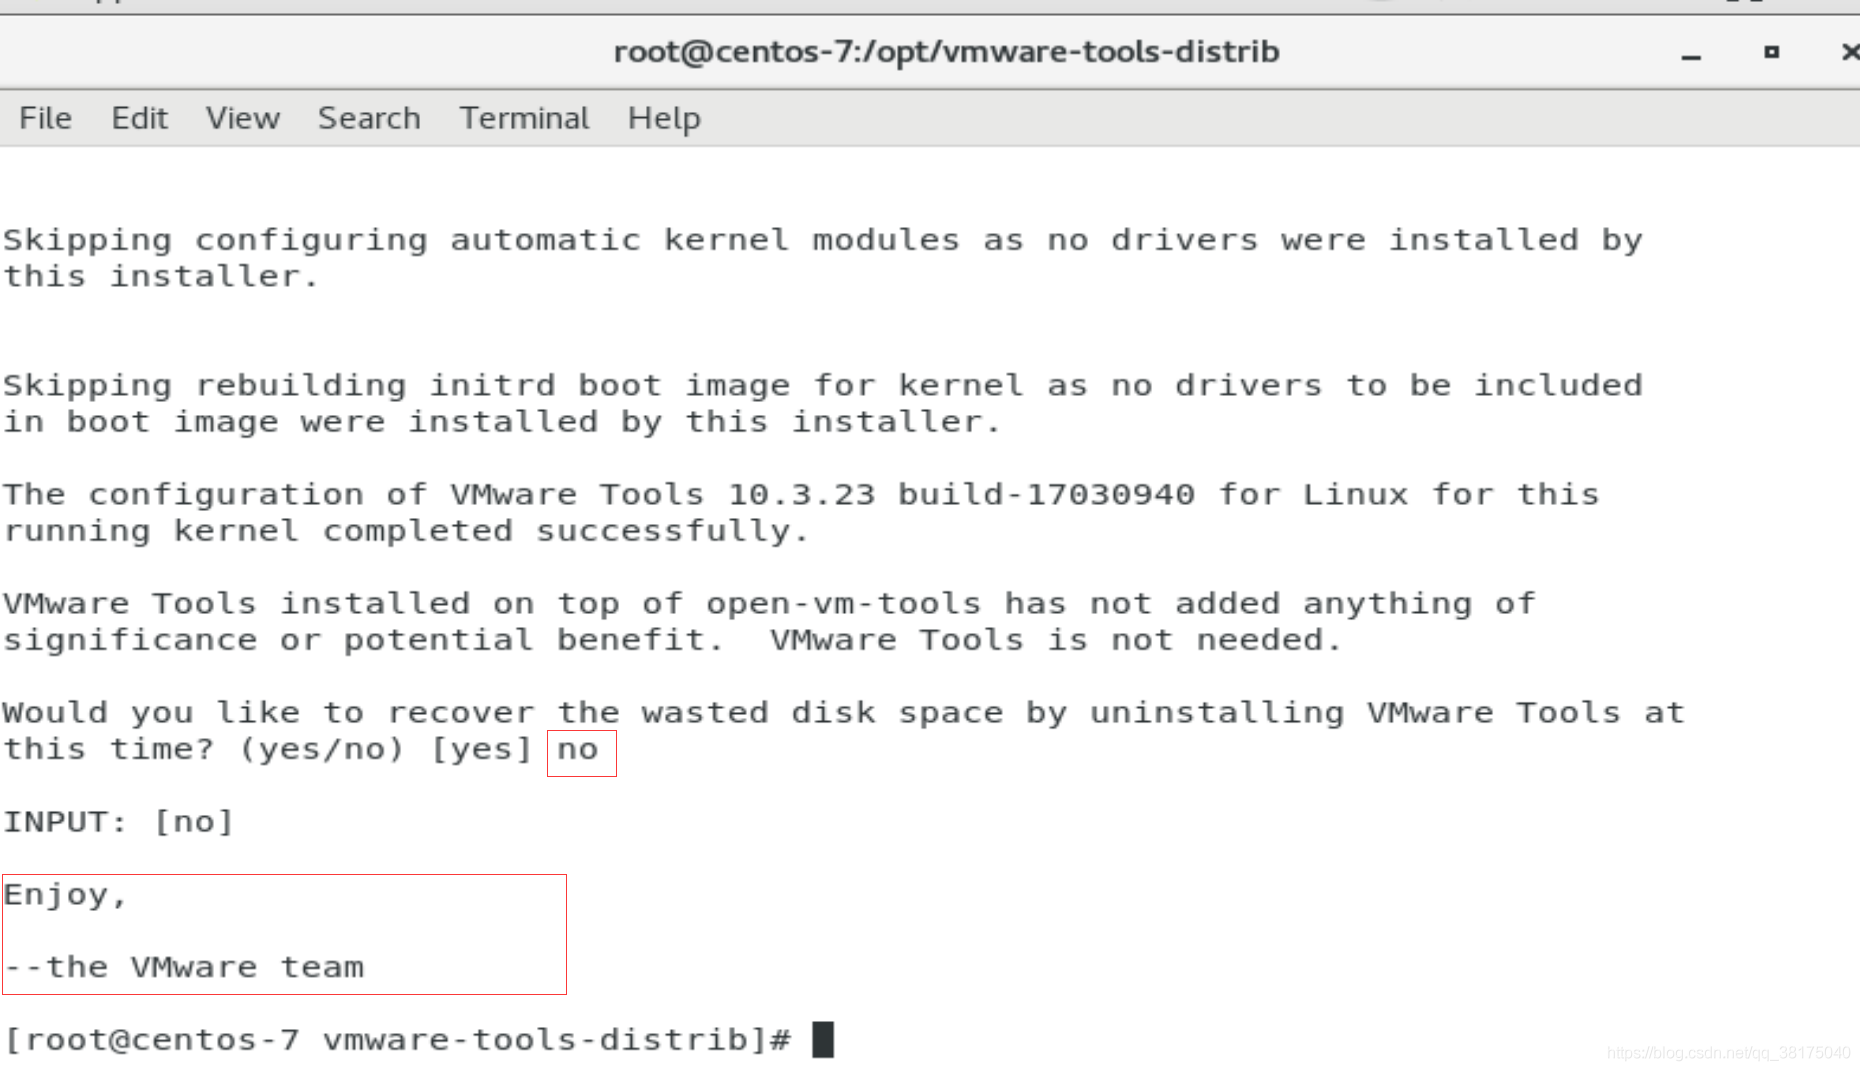Open the Help menu
This screenshot has width=1860, height=1071.
(664, 119)
